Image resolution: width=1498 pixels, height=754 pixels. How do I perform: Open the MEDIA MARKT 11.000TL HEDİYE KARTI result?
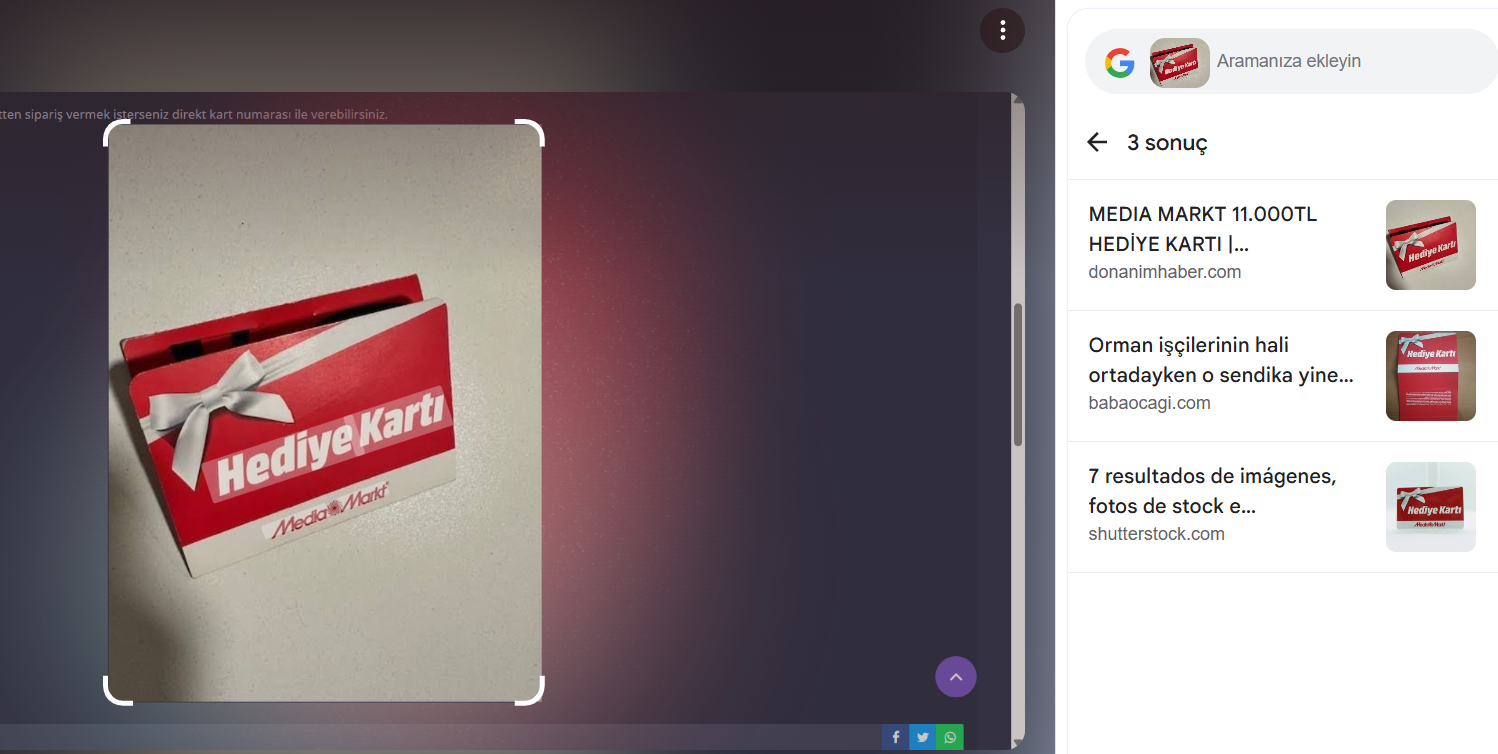(1282, 245)
